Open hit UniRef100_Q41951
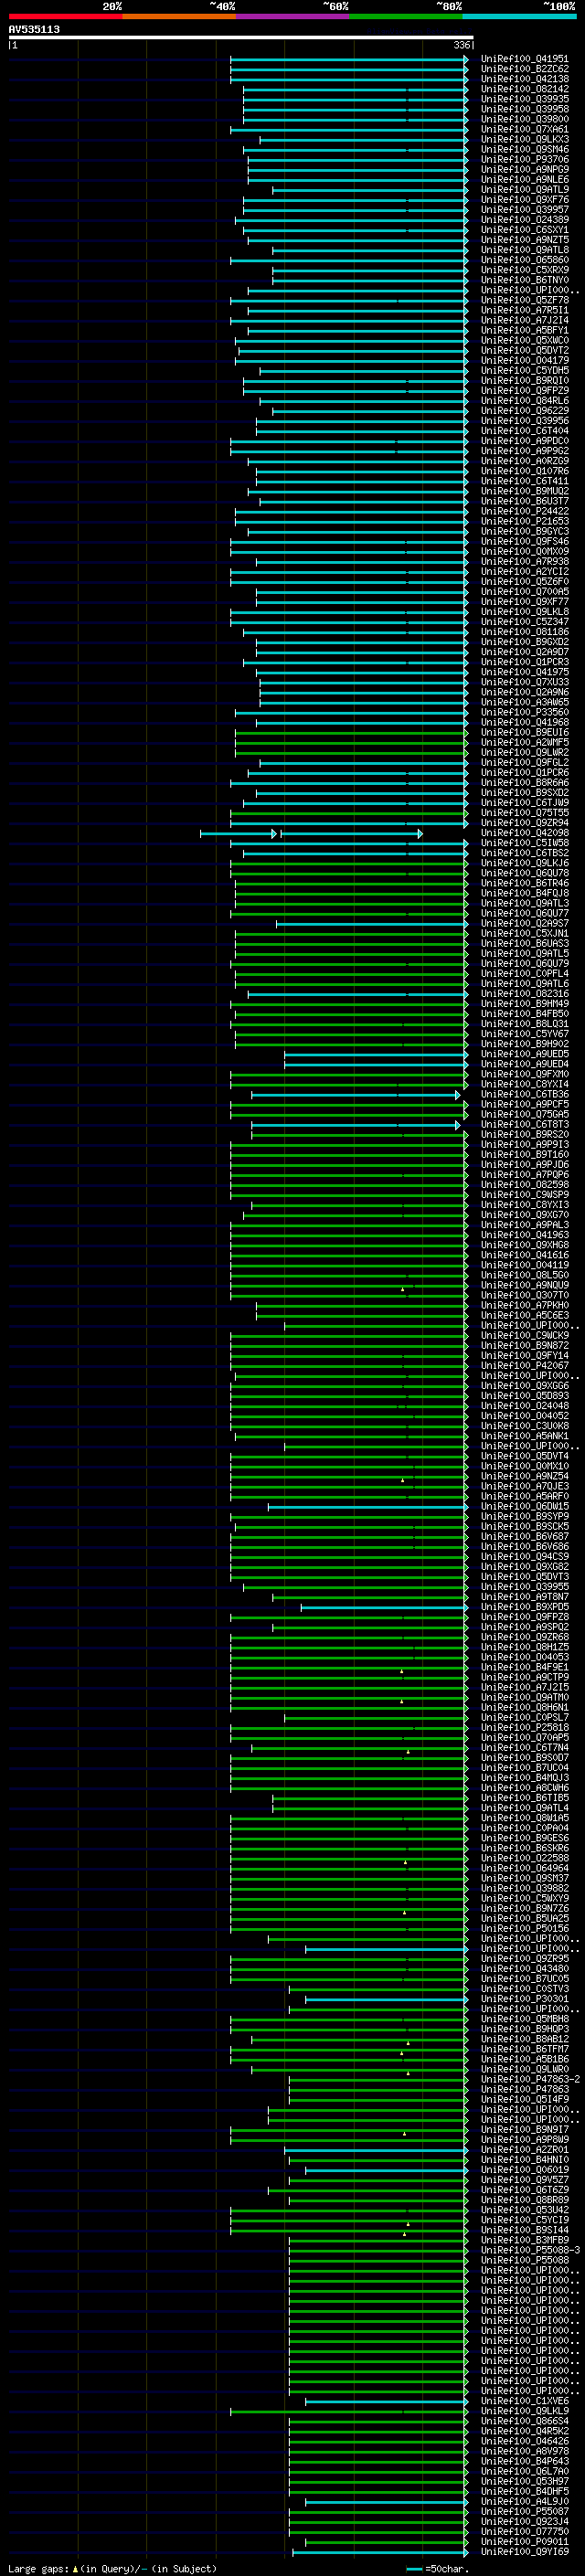Viewport: 585px width, 2576px height. coord(524,59)
